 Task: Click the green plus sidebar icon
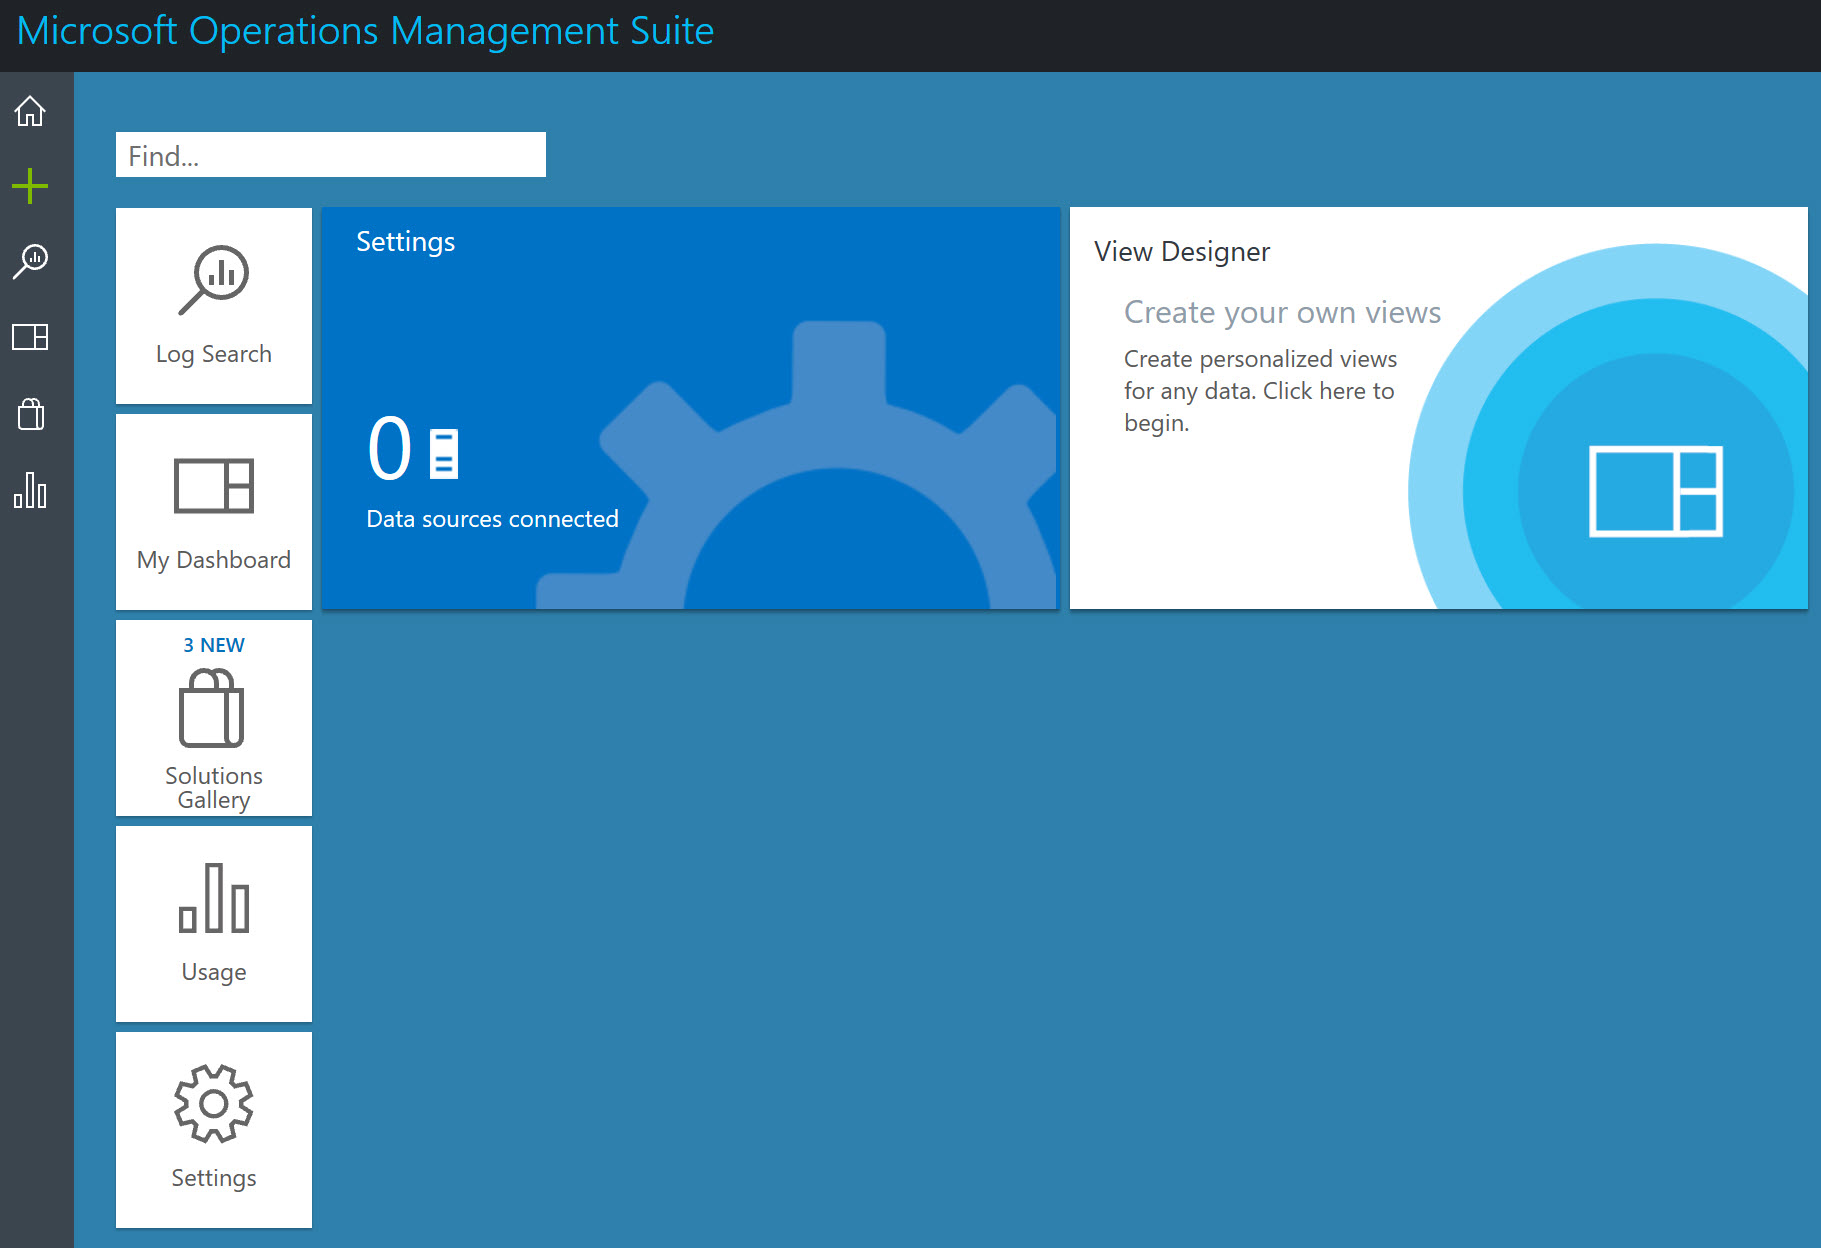pos(30,186)
